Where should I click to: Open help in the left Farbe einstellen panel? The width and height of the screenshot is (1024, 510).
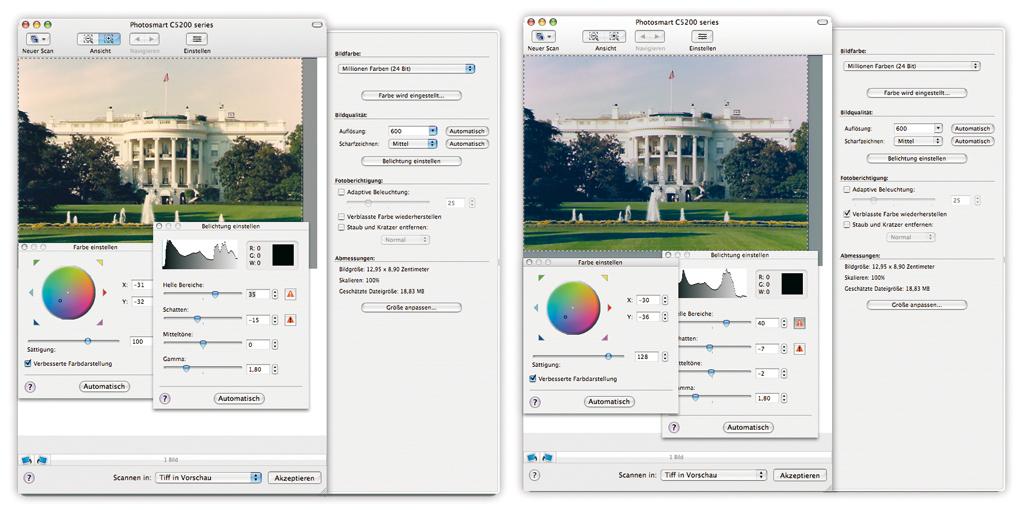pos(30,387)
